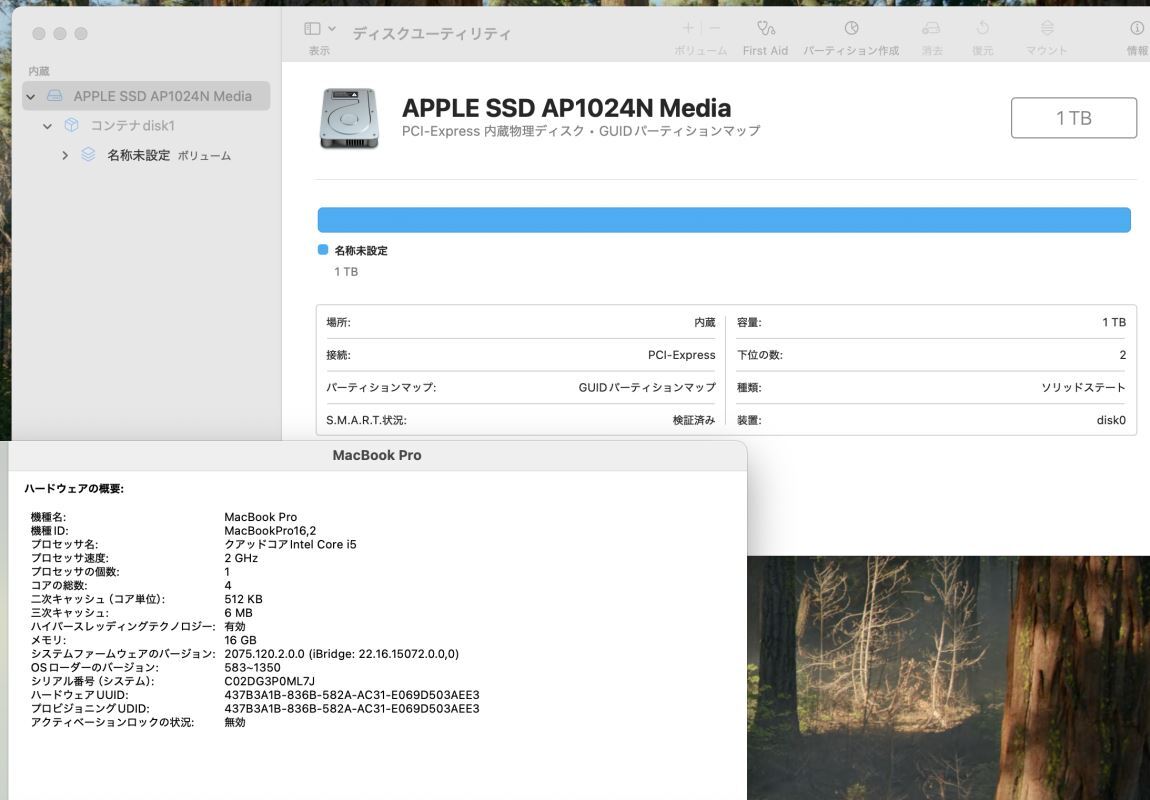Click the 583~1350 OS loader version value
This screenshot has height=800, width=1150.
point(252,667)
